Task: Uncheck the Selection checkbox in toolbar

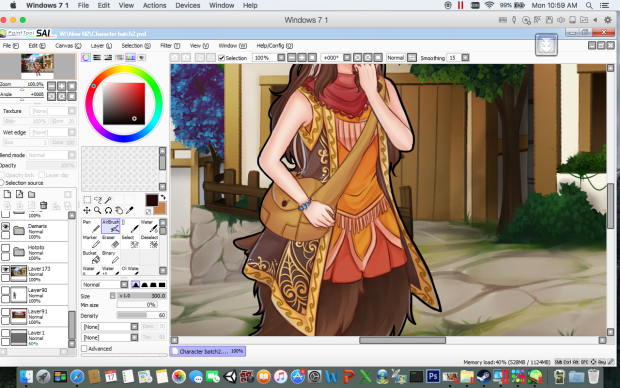Action: pos(221,58)
